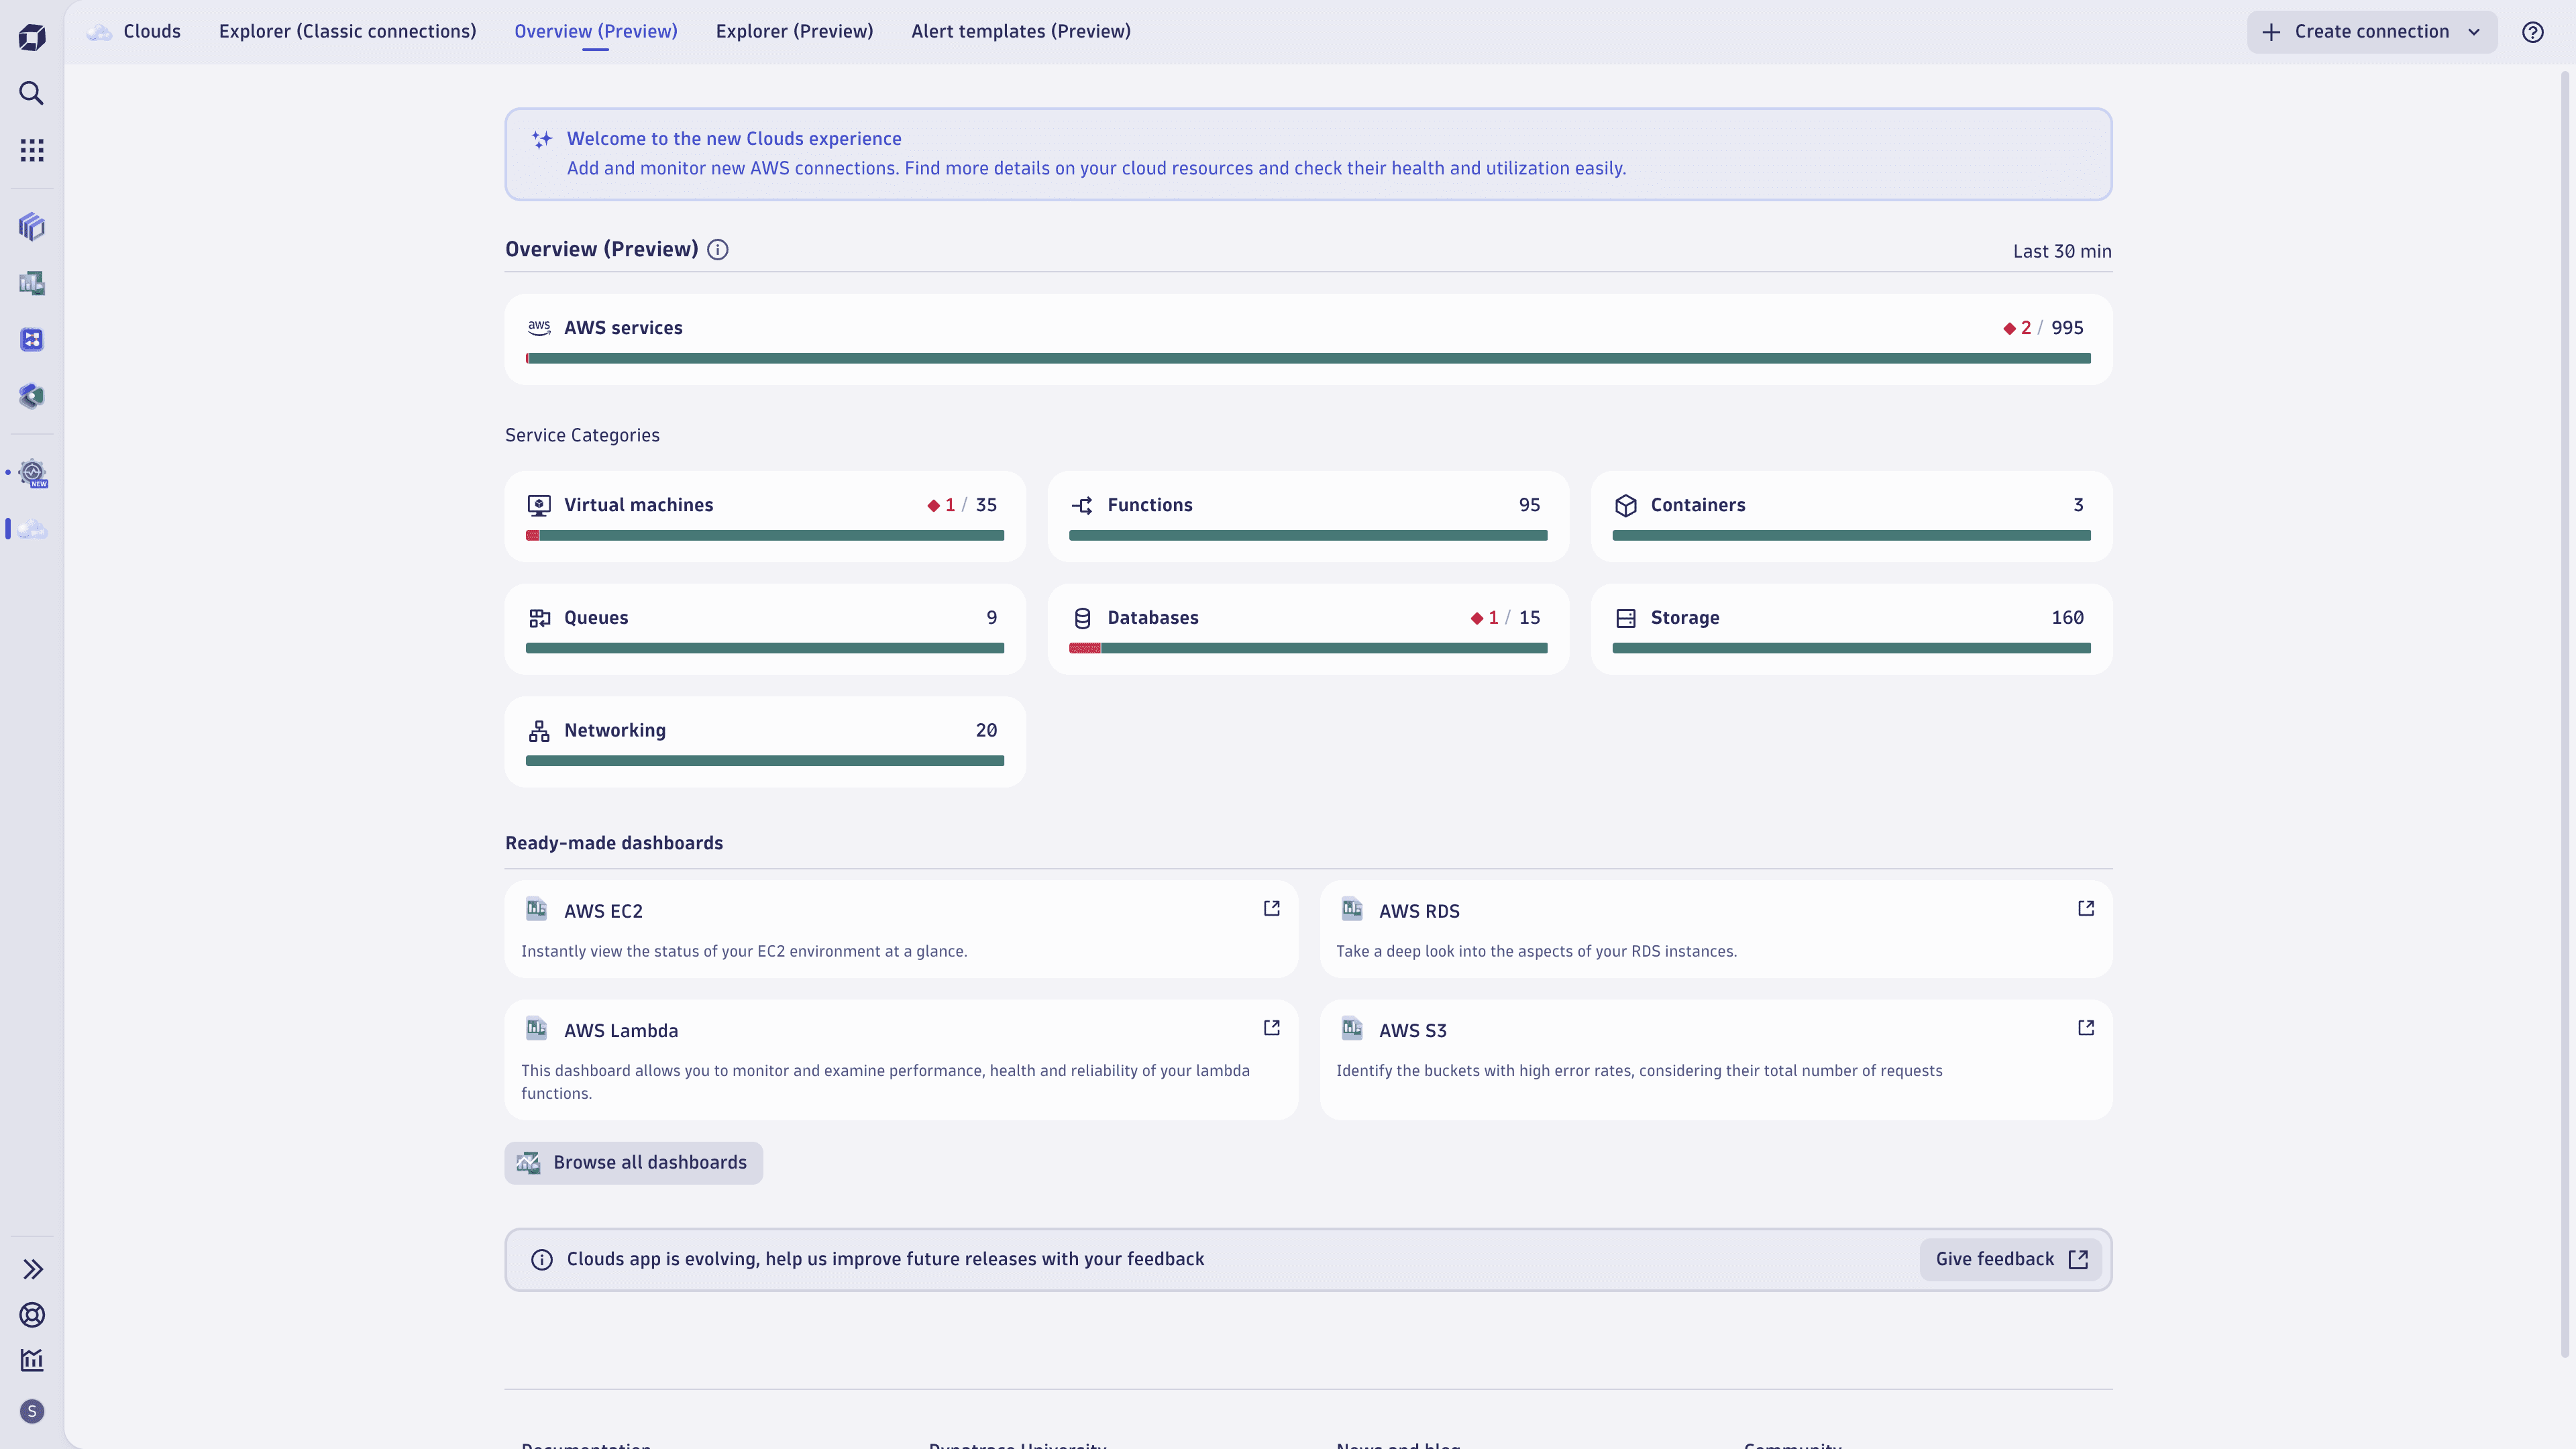2576x1449 pixels.
Task: Select the Clouds app icon in sidebar
Action: point(32,529)
